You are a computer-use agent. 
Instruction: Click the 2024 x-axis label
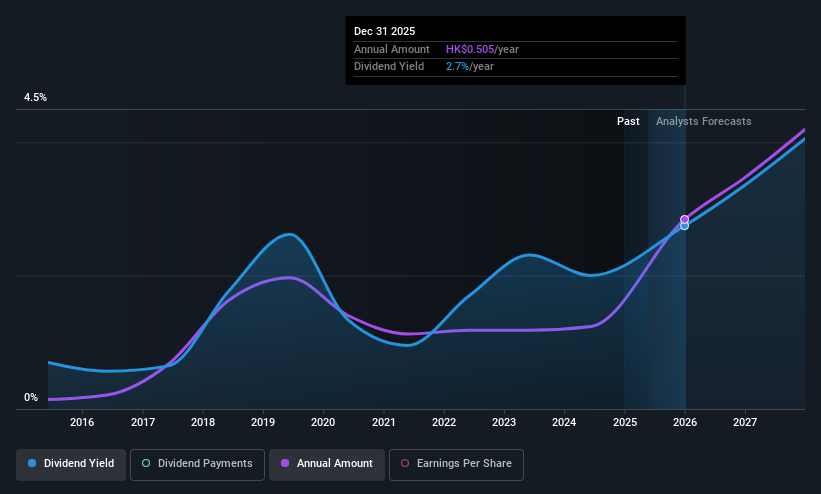click(564, 422)
